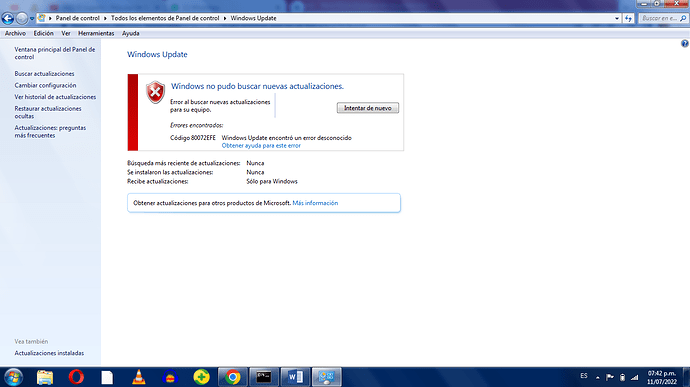The height and width of the screenshot is (387, 690).
Task: Click the Windows Update heading
Action: [157, 55]
